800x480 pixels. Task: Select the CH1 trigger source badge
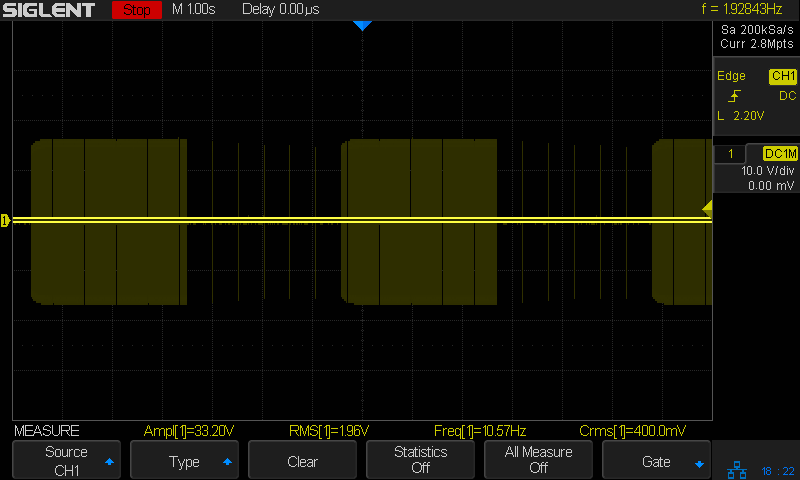point(783,76)
